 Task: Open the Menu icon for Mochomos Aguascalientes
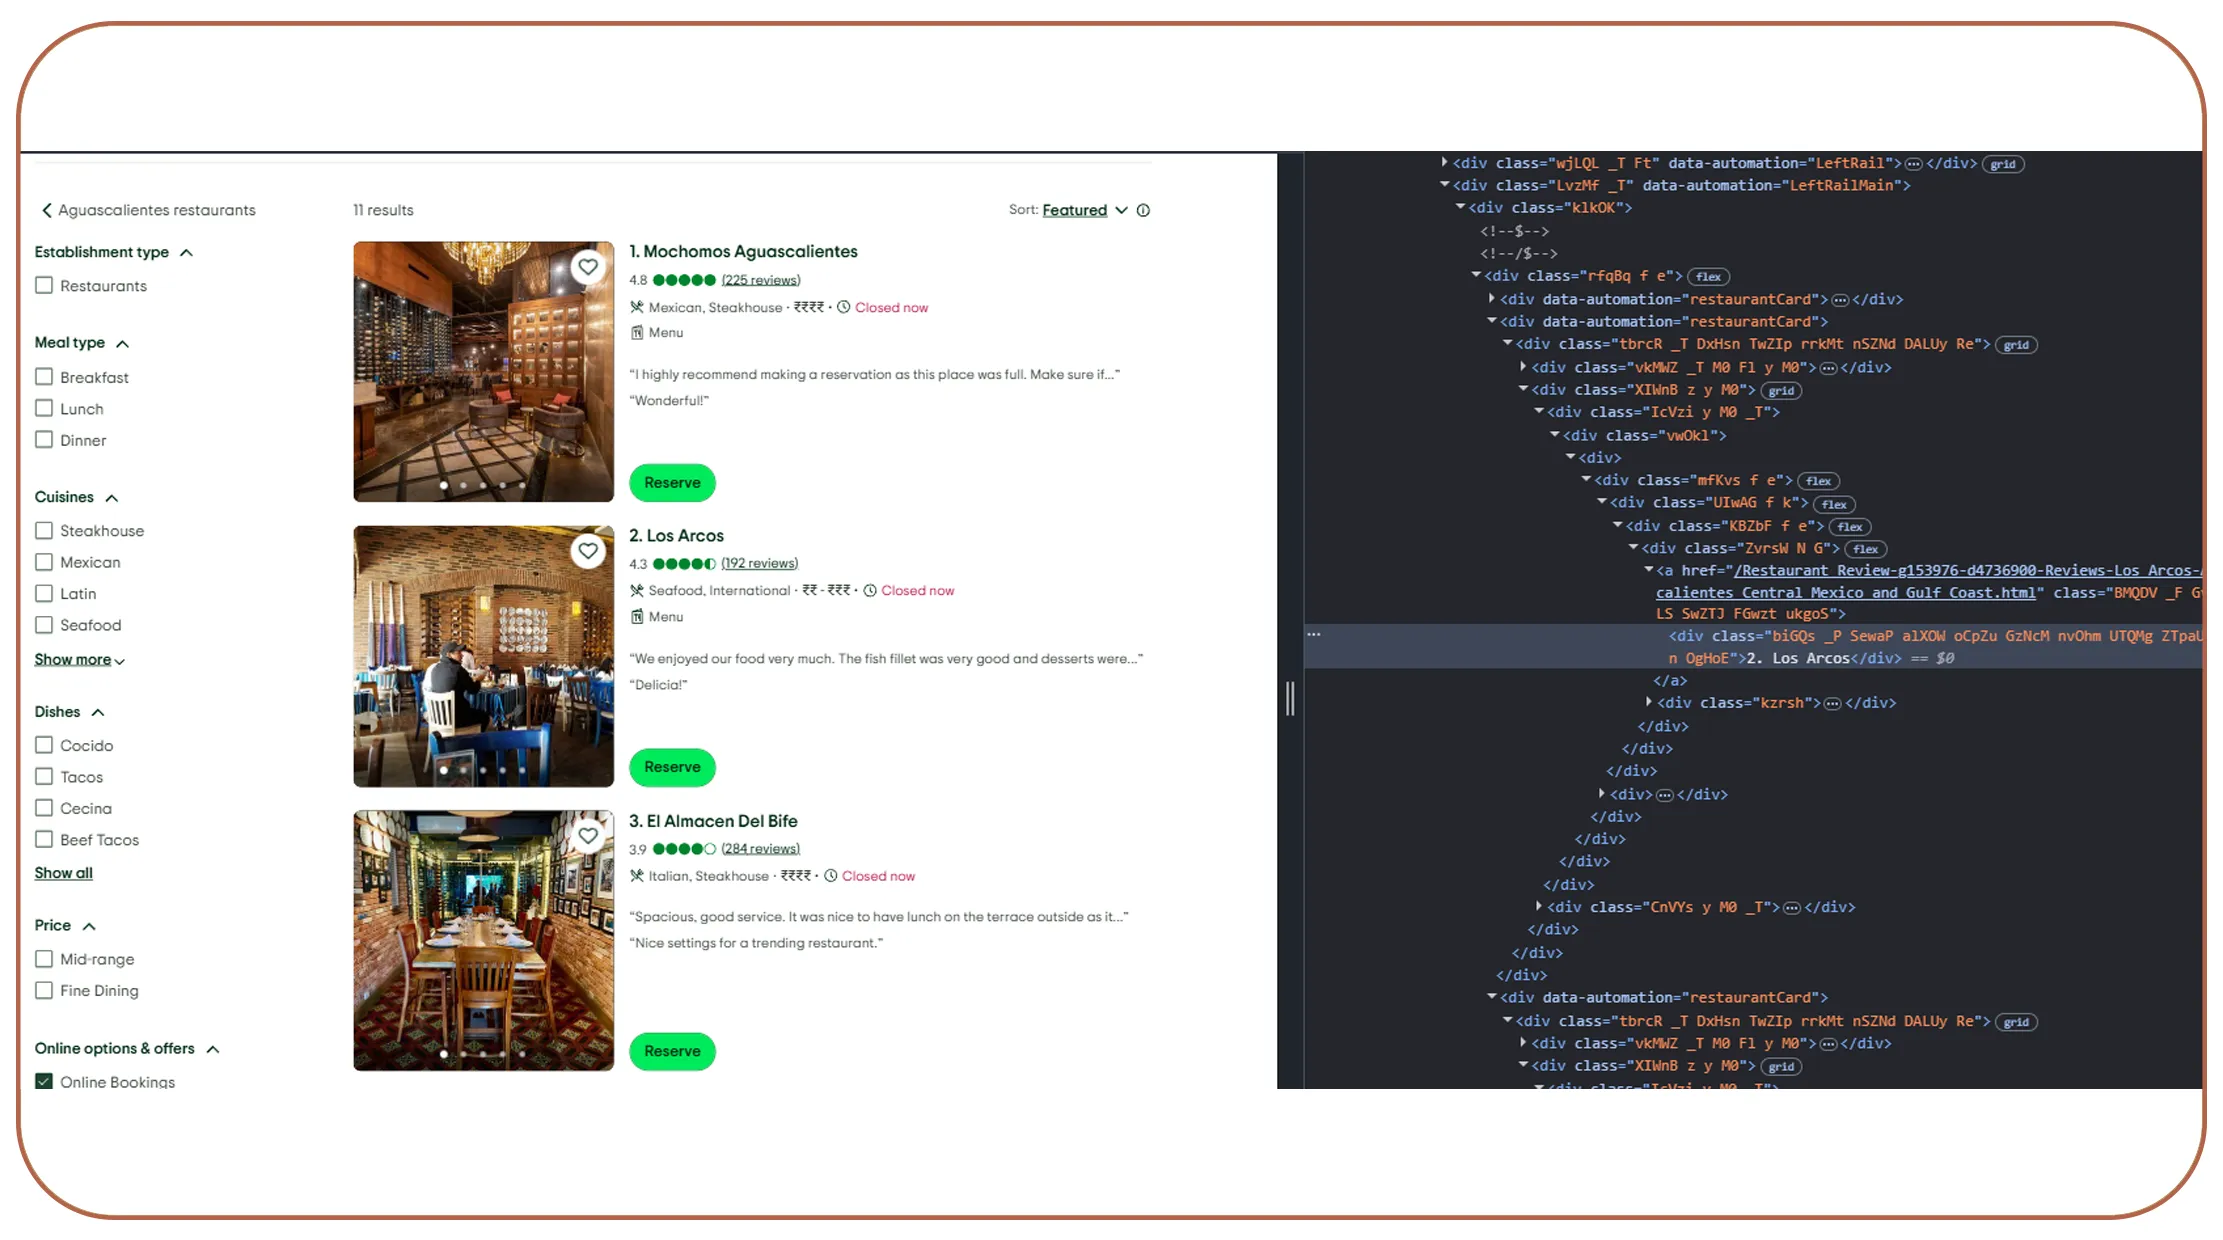pyautogui.click(x=637, y=331)
